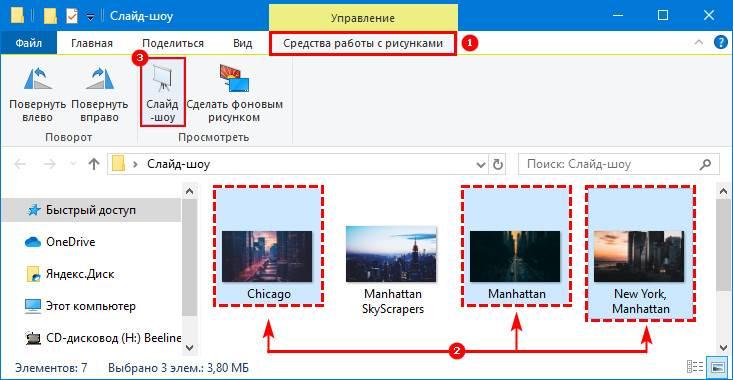The height and width of the screenshot is (380, 733).
Task: Set as background with Сделать фоновым рисунком
Action: coord(234,94)
